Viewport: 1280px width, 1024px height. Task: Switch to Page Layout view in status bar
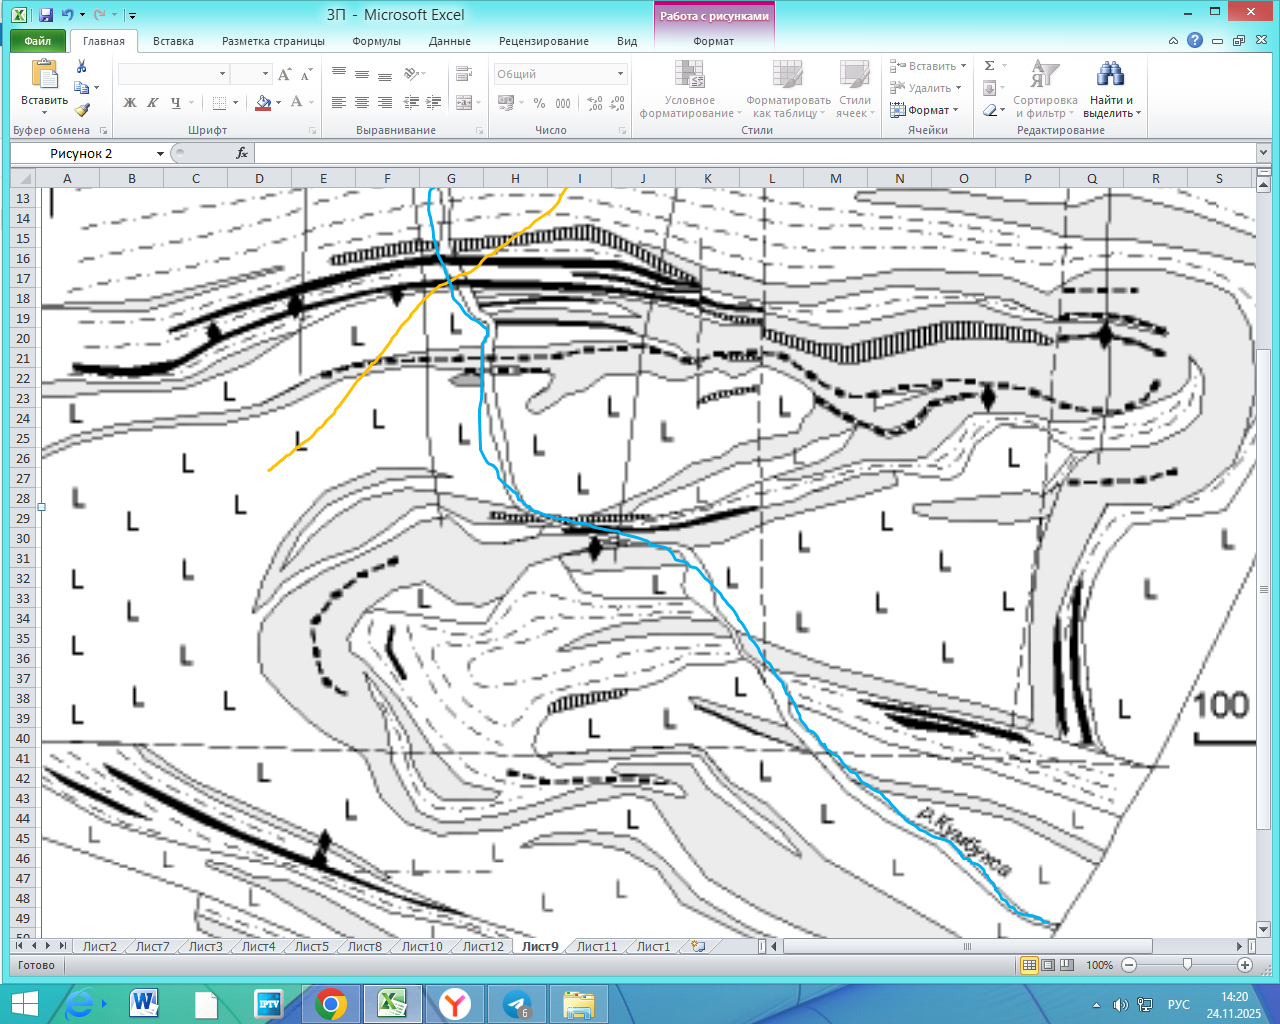1048,965
